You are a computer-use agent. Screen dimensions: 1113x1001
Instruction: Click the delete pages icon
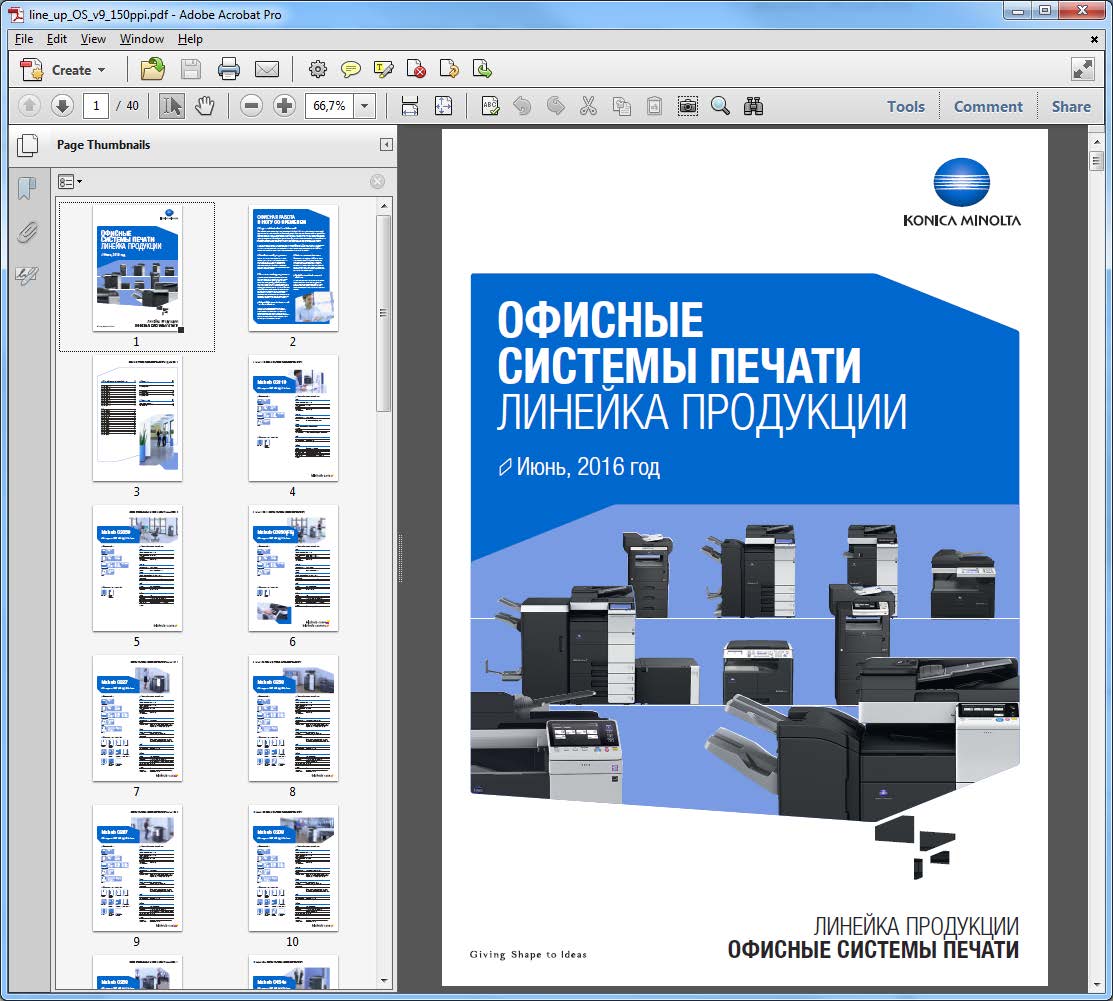[x=416, y=70]
